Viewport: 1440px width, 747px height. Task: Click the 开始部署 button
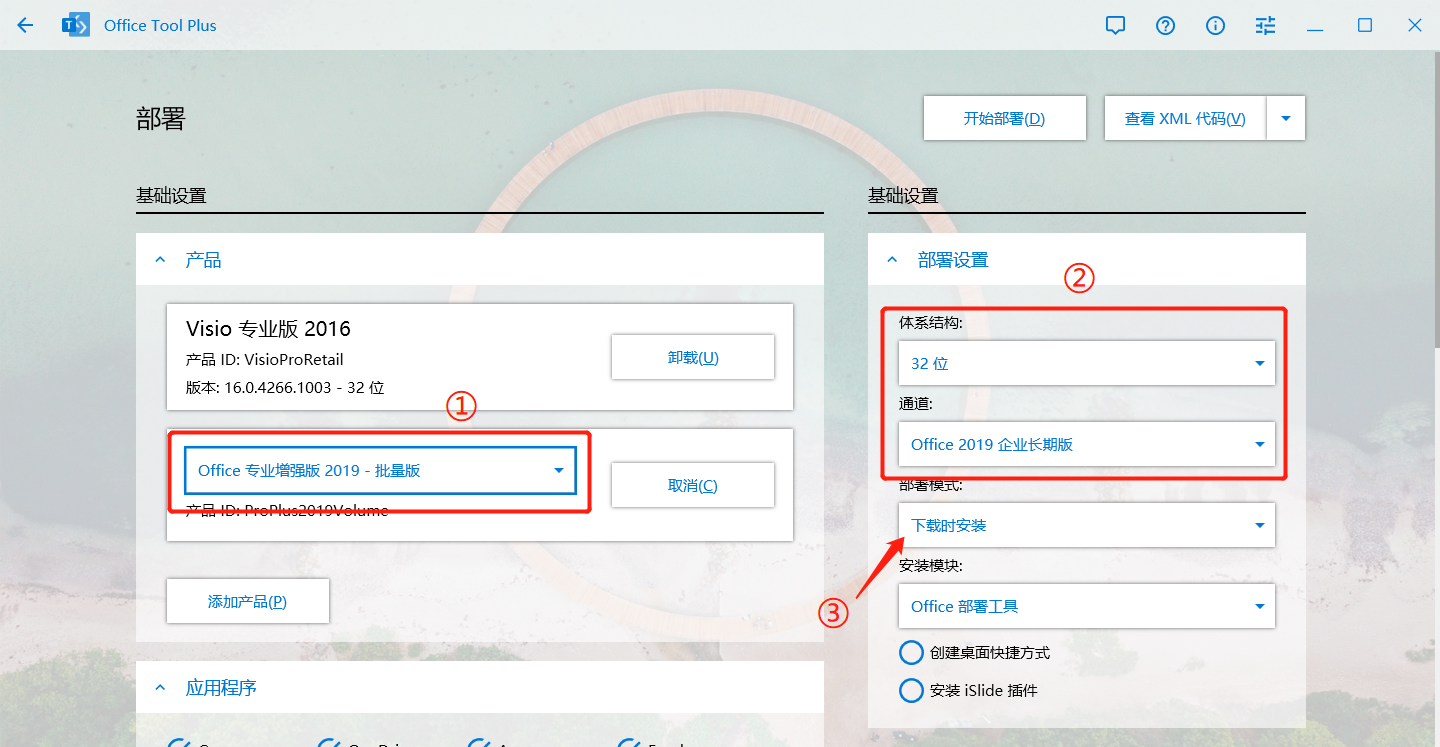click(1004, 118)
